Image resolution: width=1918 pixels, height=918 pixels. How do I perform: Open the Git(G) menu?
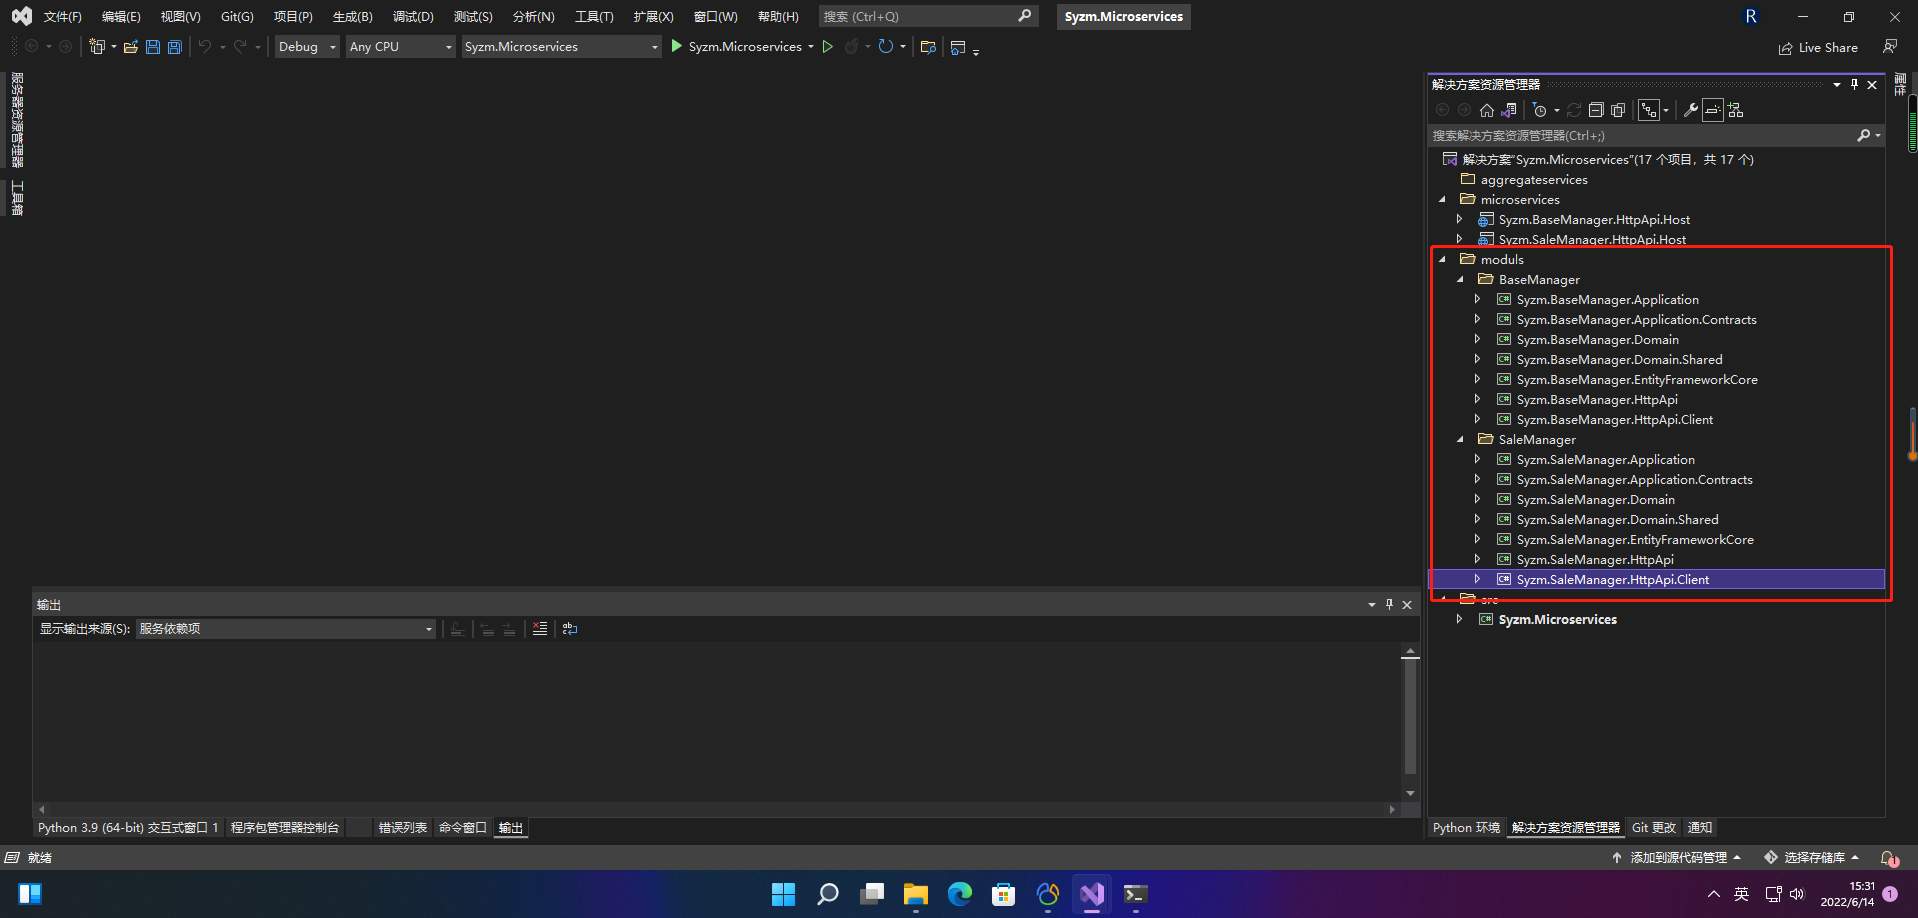(237, 17)
